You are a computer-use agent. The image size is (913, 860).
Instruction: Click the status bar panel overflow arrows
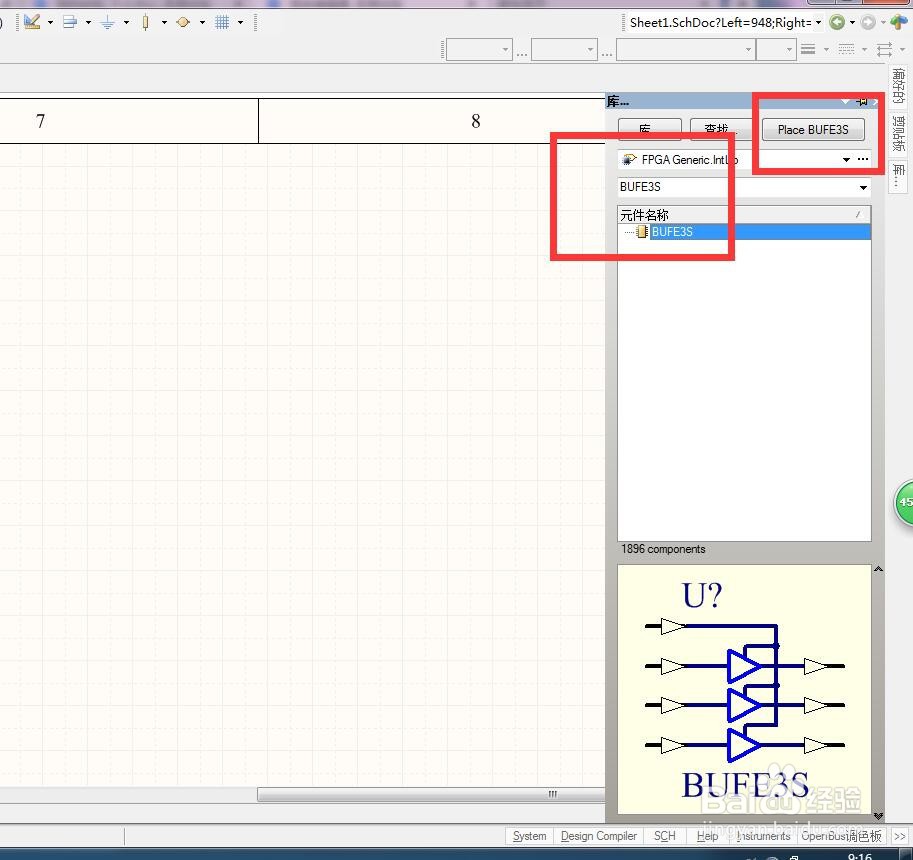[x=900, y=836]
